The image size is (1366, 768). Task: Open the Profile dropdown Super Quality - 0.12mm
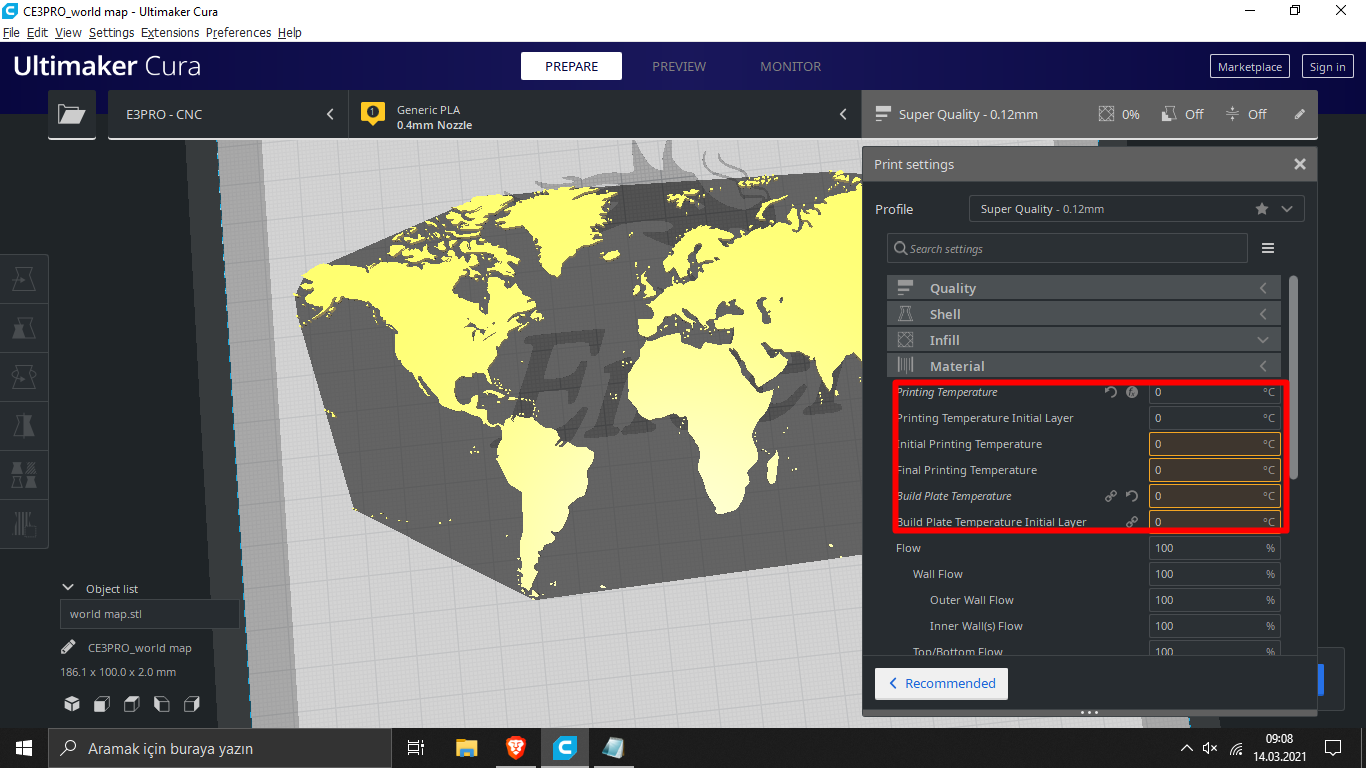(x=1136, y=209)
